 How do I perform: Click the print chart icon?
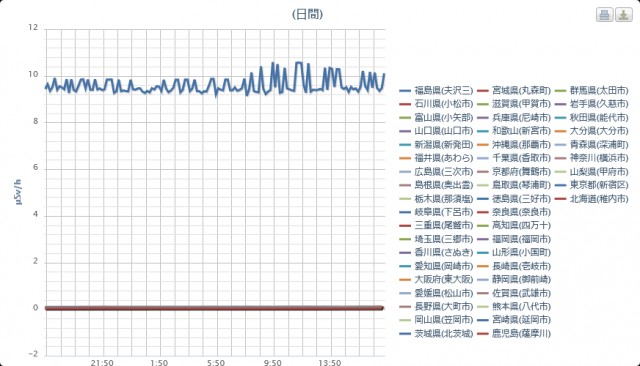(x=604, y=15)
